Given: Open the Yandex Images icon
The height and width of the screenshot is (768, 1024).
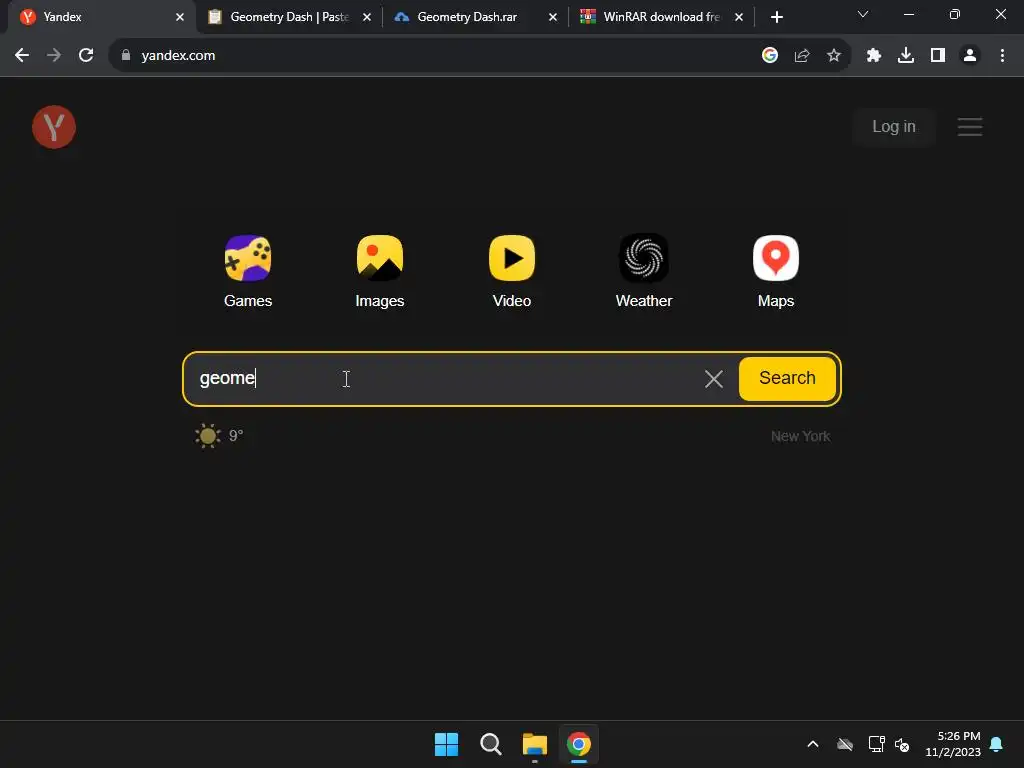Looking at the screenshot, I should click(x=379, y=258).
